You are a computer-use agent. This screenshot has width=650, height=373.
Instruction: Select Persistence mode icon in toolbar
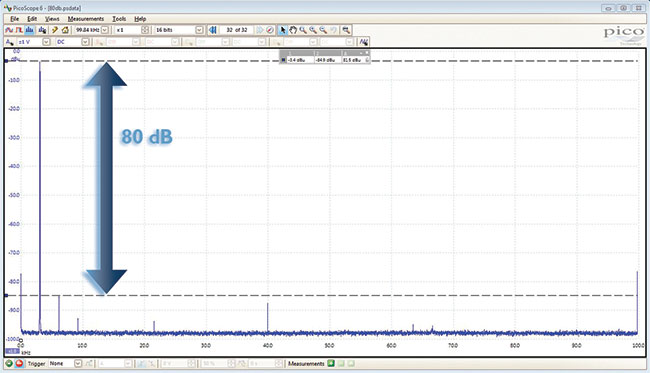(19, 30)
